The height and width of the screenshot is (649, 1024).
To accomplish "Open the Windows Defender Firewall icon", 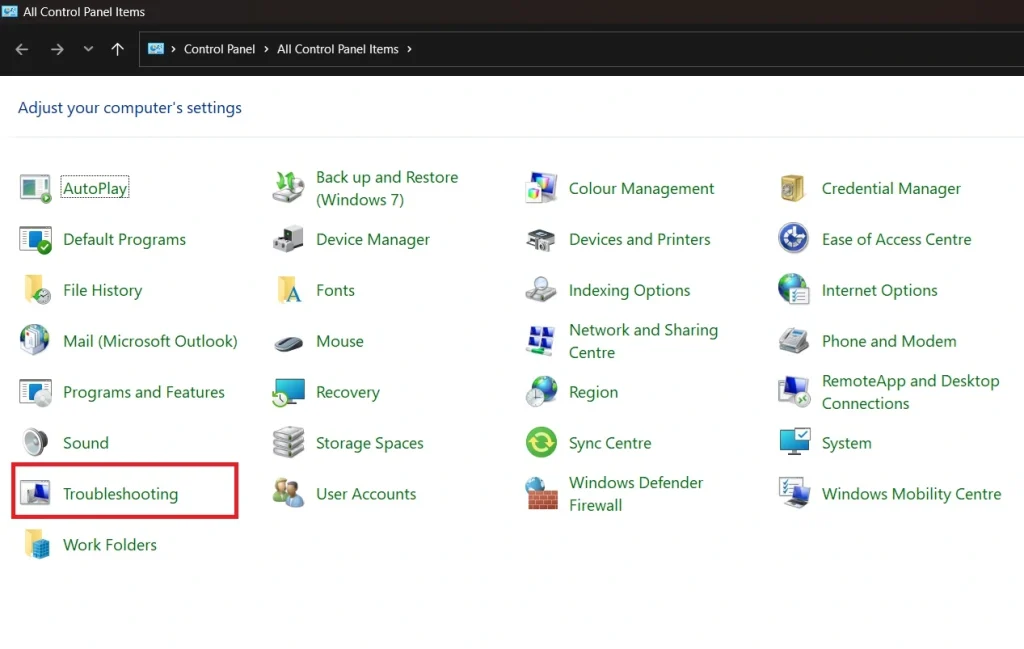I will pos(541,494).
